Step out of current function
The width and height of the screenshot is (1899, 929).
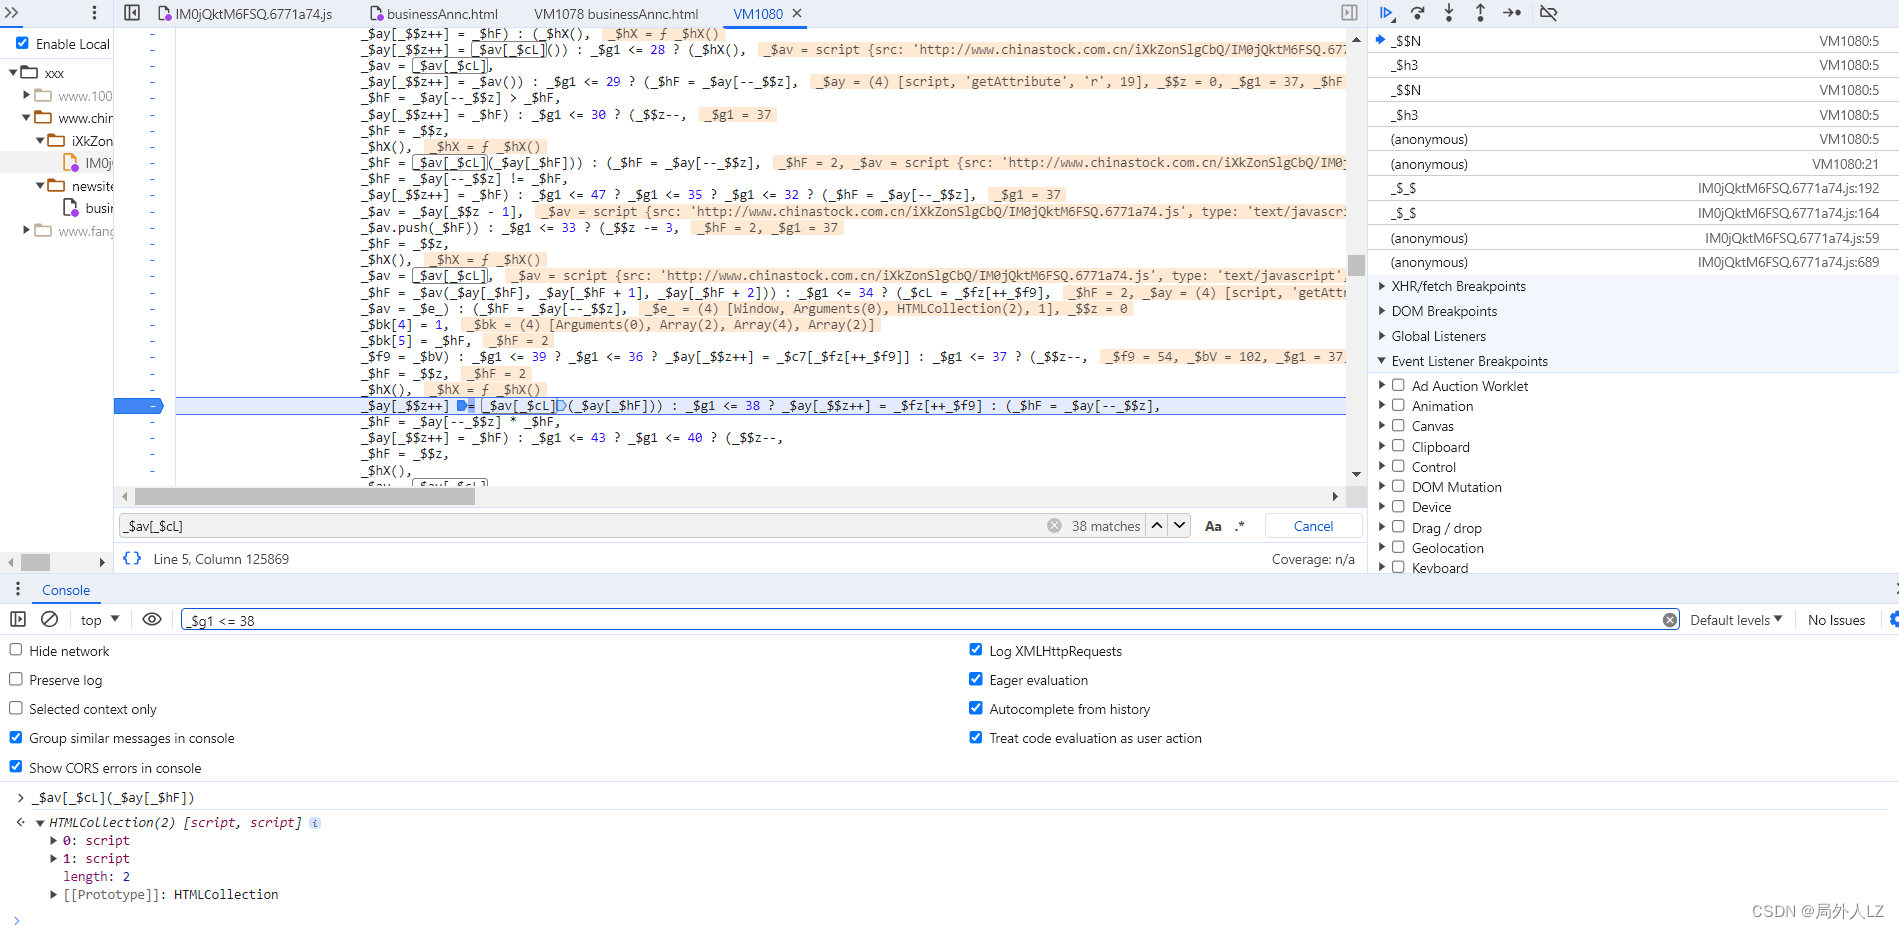click(x=1480, y=13)
